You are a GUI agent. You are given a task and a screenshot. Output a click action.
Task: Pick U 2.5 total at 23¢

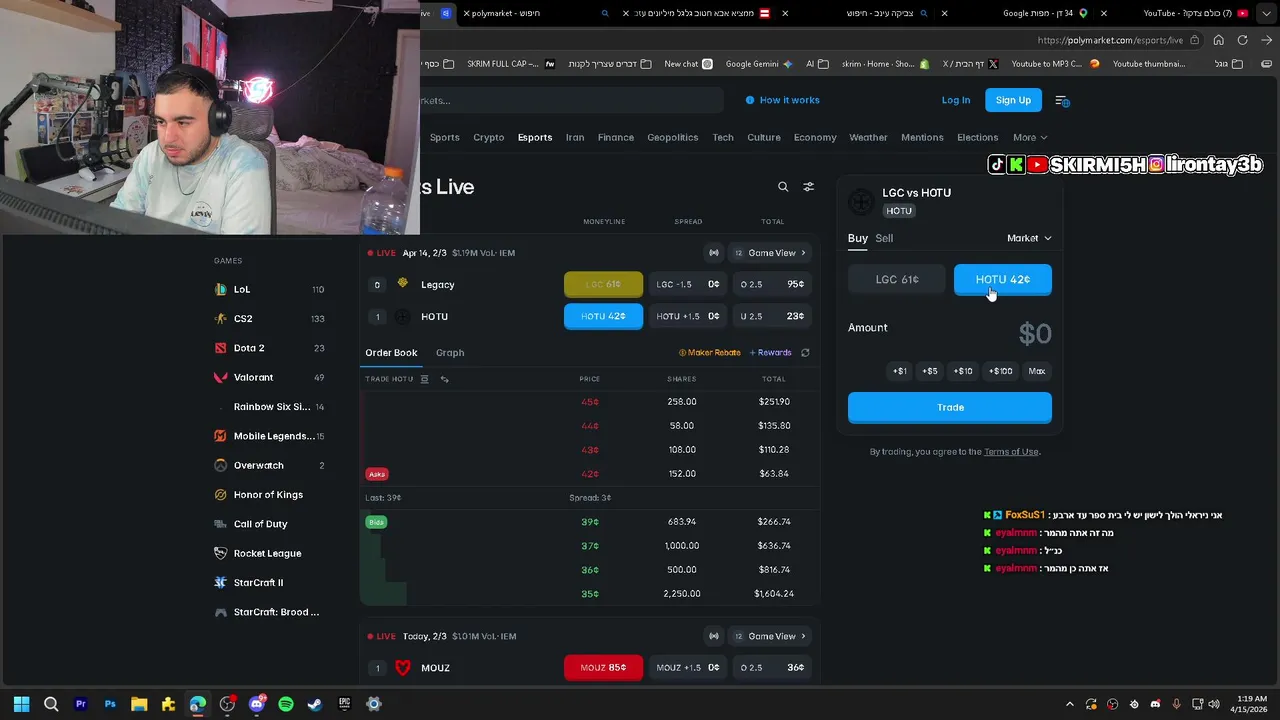pos(772,316)
